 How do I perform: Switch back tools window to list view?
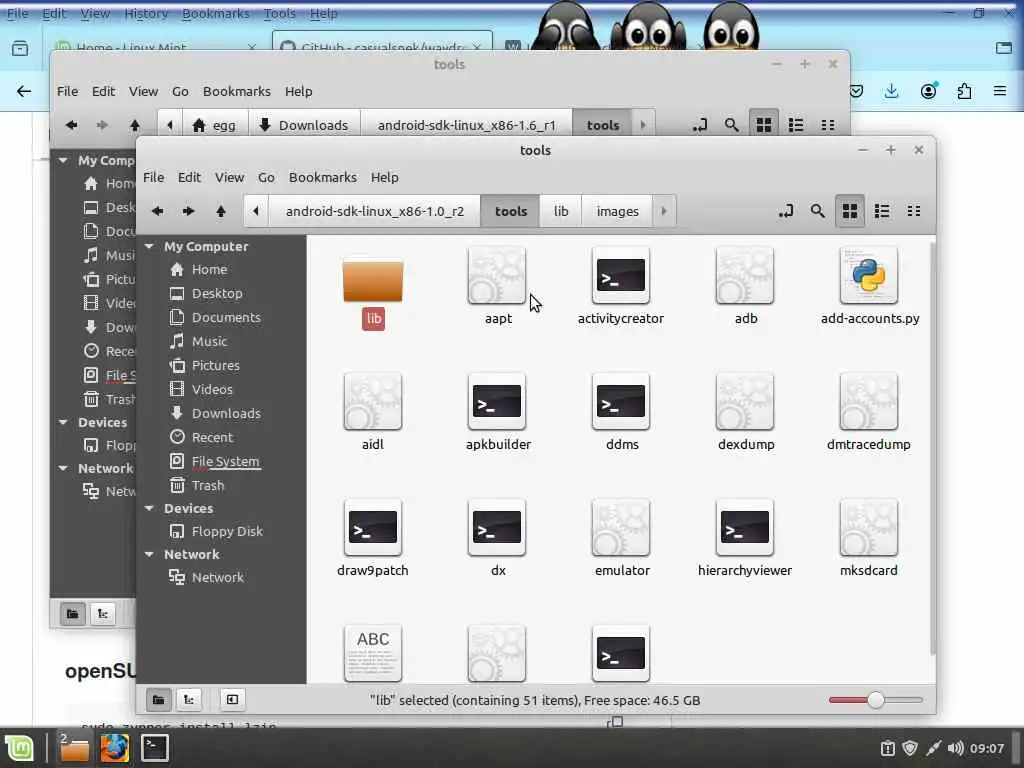pyautogui.click(x=795, y=125)
